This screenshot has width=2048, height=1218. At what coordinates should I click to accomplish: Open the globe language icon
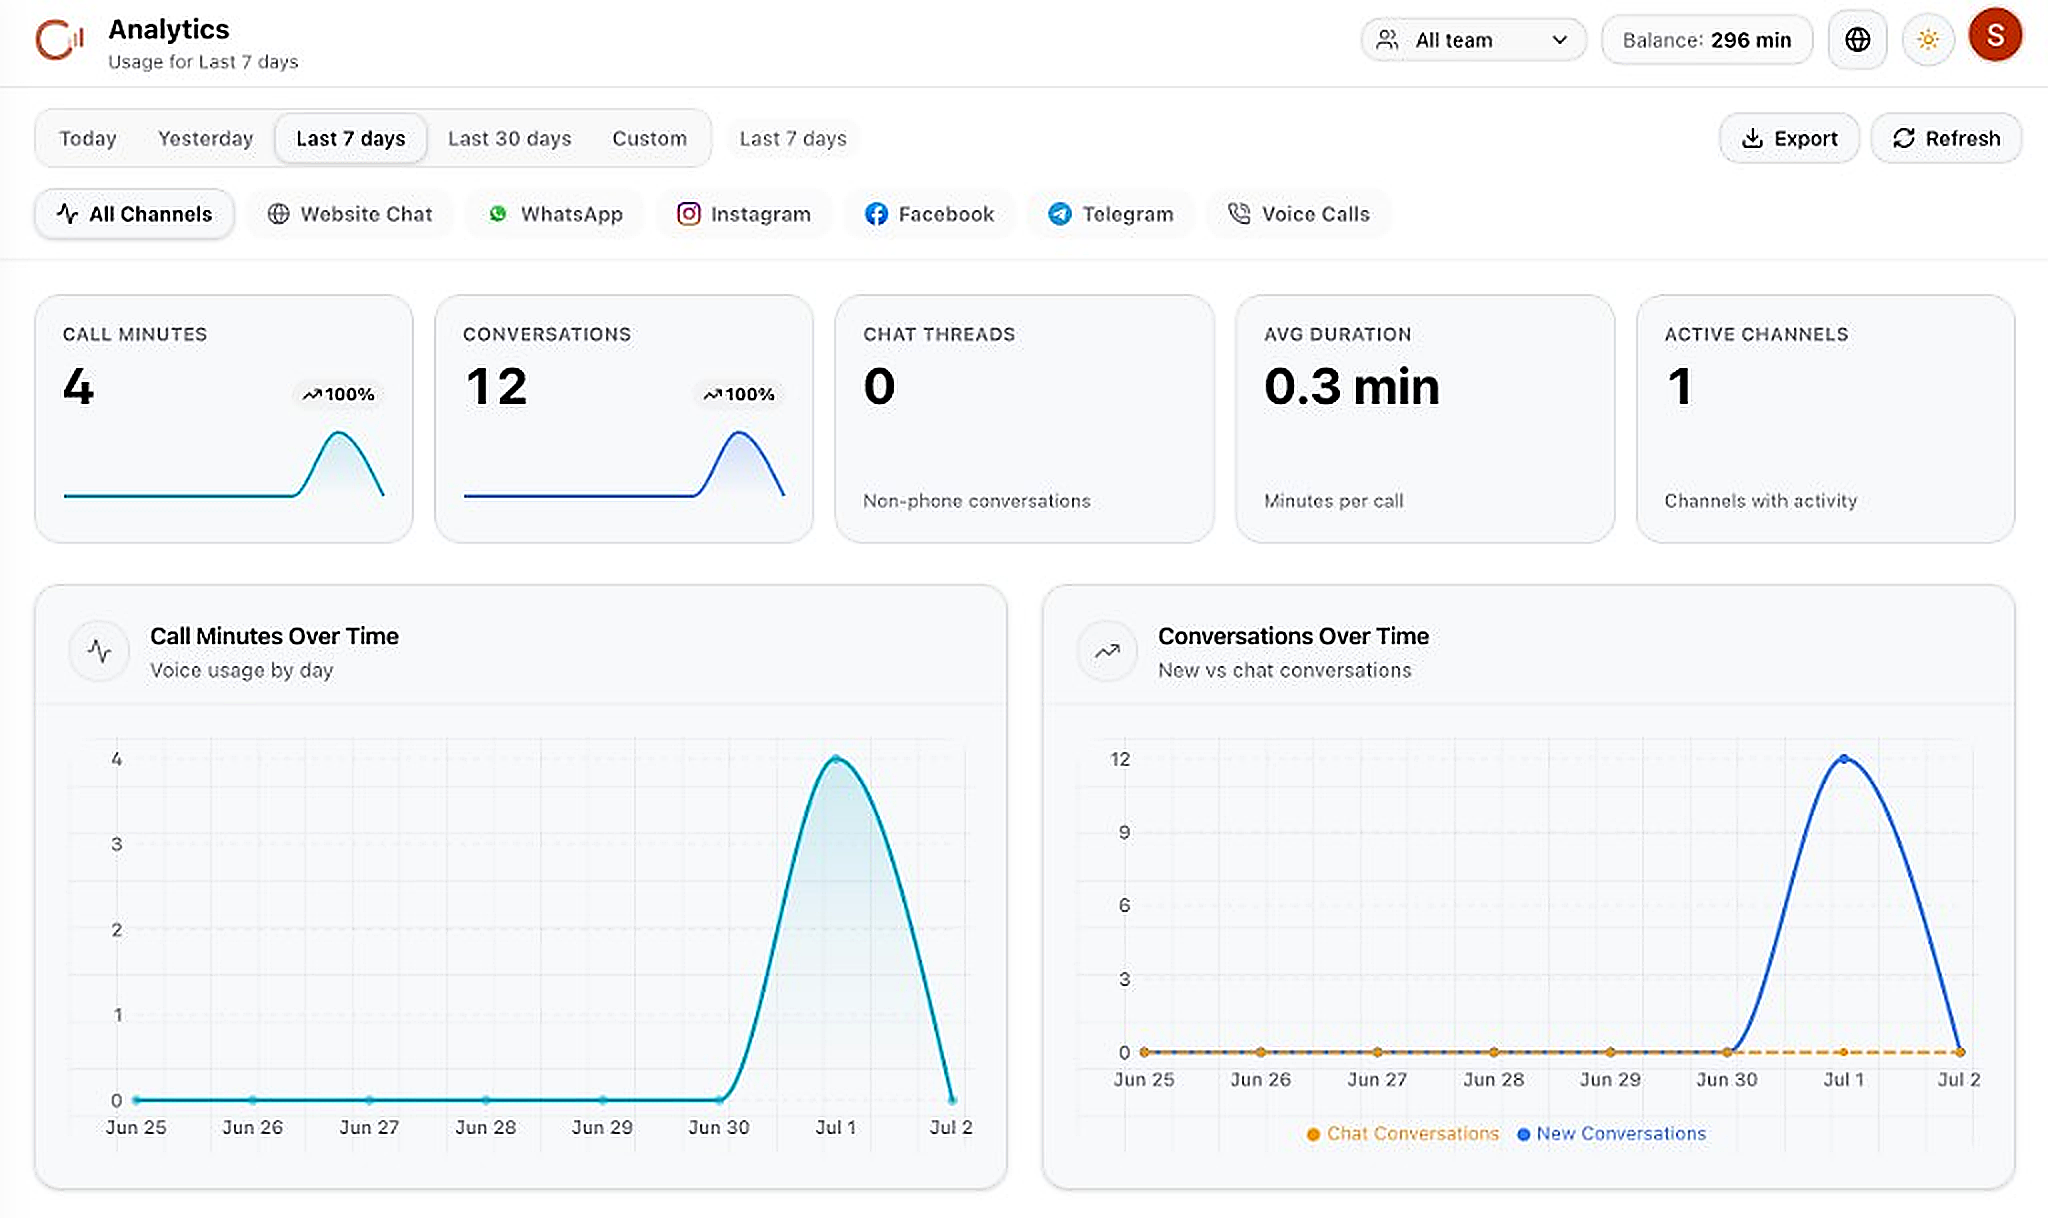pyautogui.click(x=1857, y=40)
